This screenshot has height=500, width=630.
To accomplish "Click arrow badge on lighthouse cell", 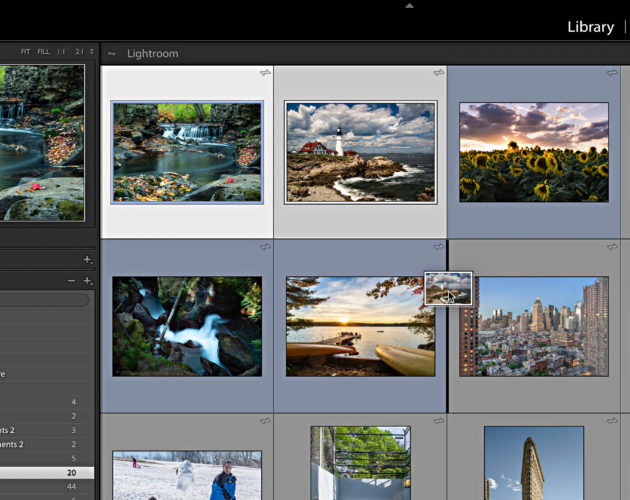I will 439,73.
